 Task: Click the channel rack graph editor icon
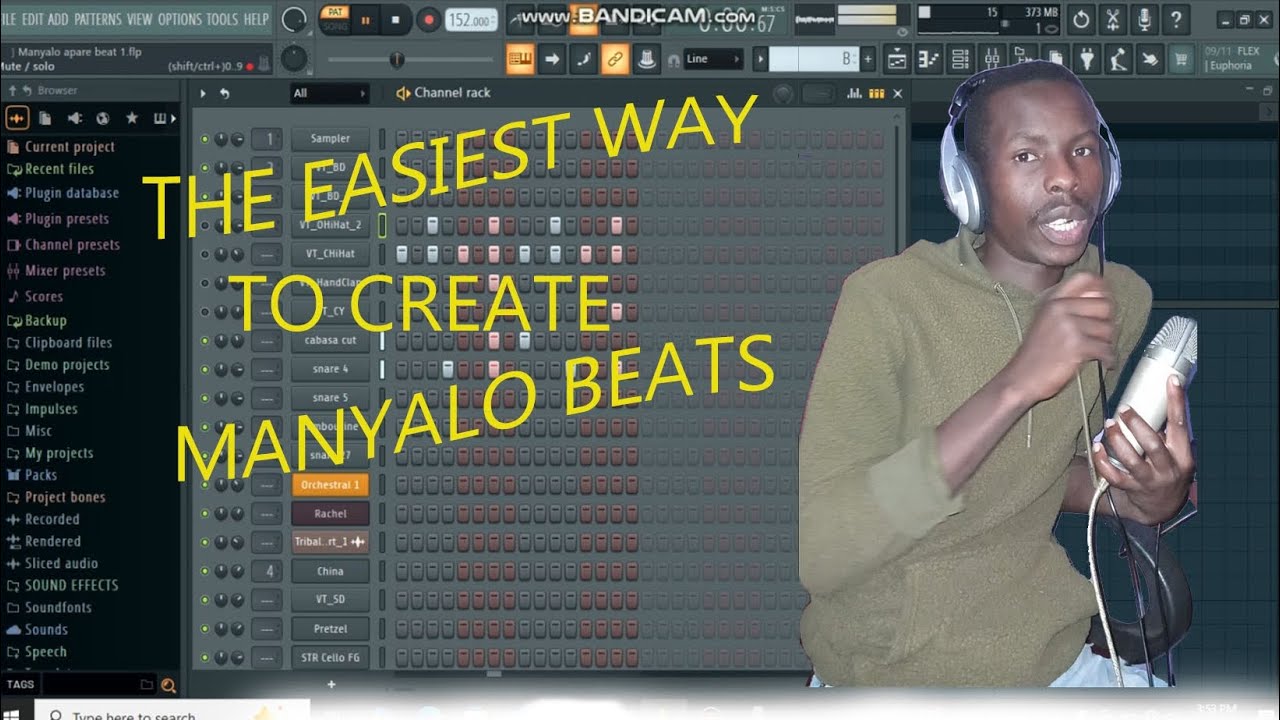[x=854, y=93]
